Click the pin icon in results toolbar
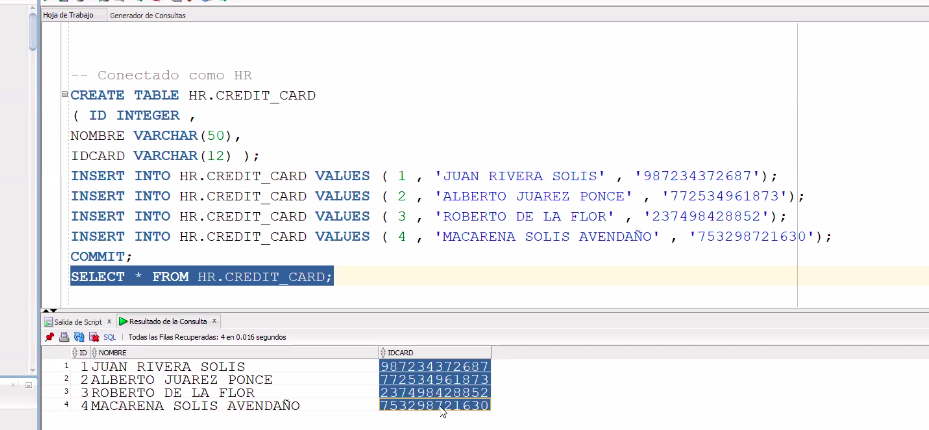Image resolution: width=929 pixels, height=430 pixels. (49, 337)
